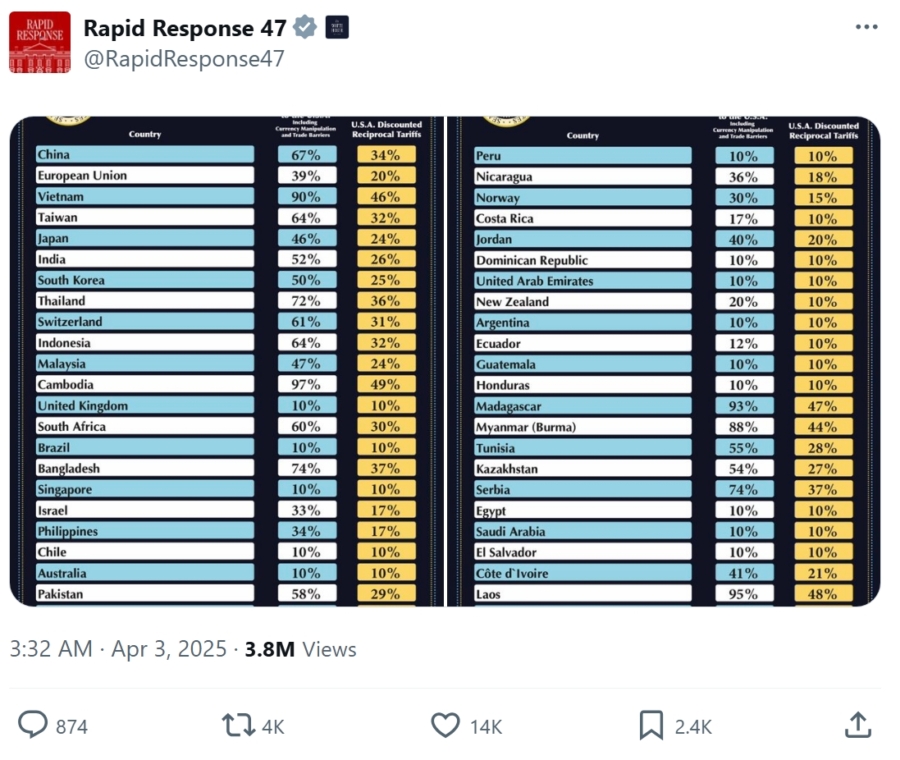Click the 874 replies count
This screenshot has width=900, height=760.
[x=72, y=727]
